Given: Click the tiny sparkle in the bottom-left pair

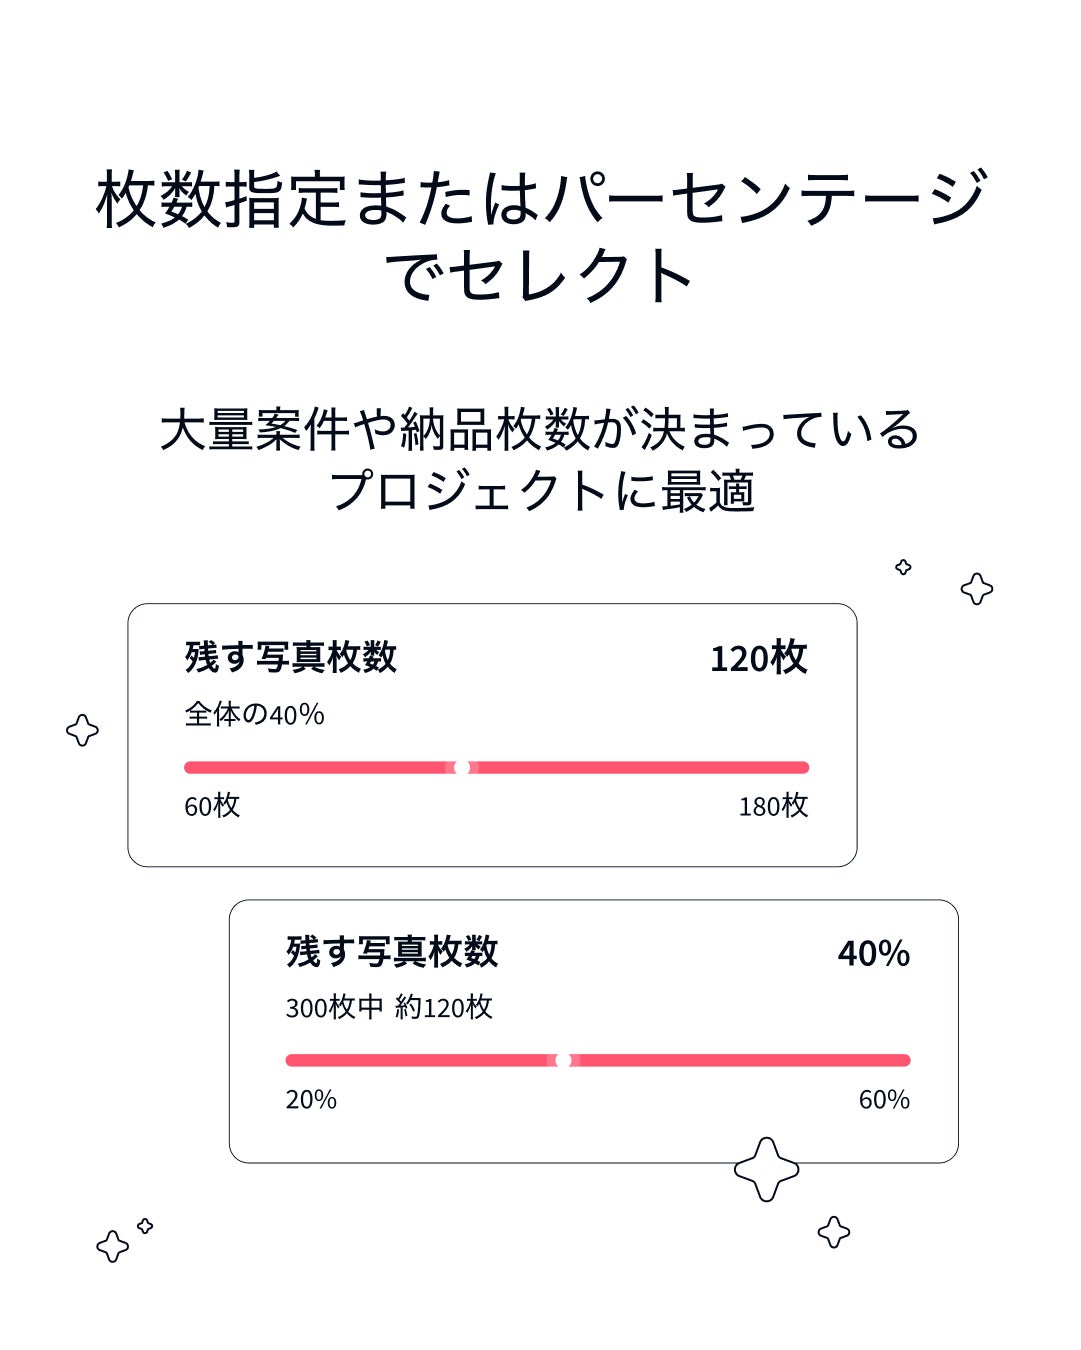Looking at the screenshot, I should (145, 1226).
